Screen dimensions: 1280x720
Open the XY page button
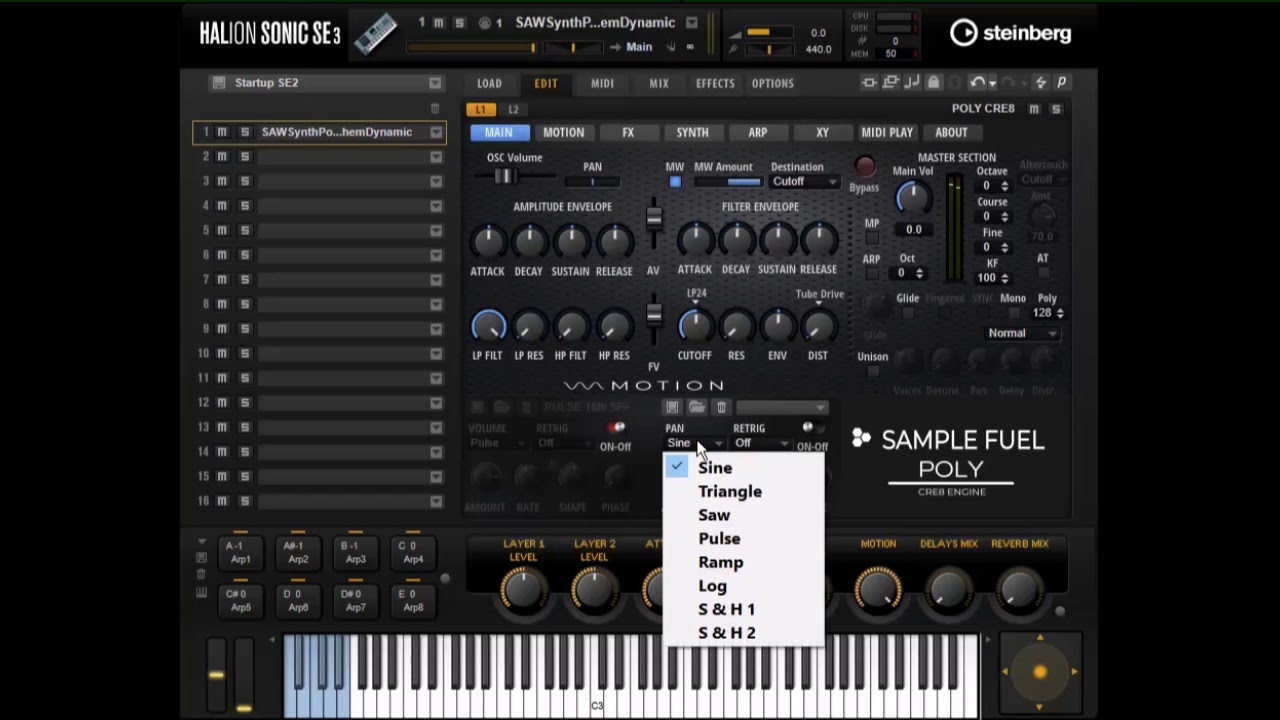(x=822, y=132)
